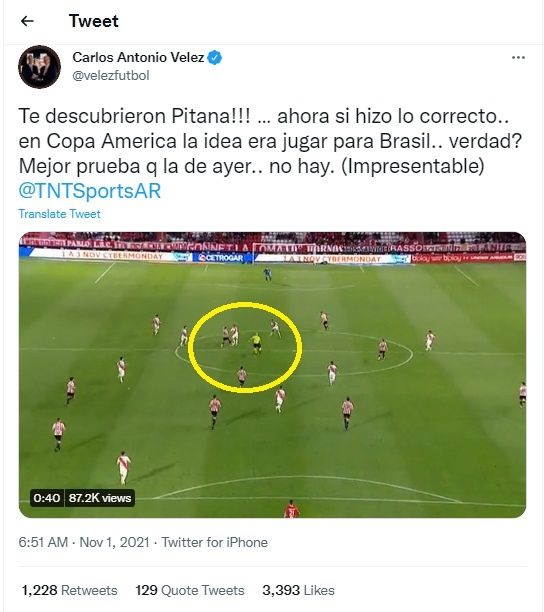Click the 87.2K views label
This screenshot has width=544, height=612.
point(100,498)
